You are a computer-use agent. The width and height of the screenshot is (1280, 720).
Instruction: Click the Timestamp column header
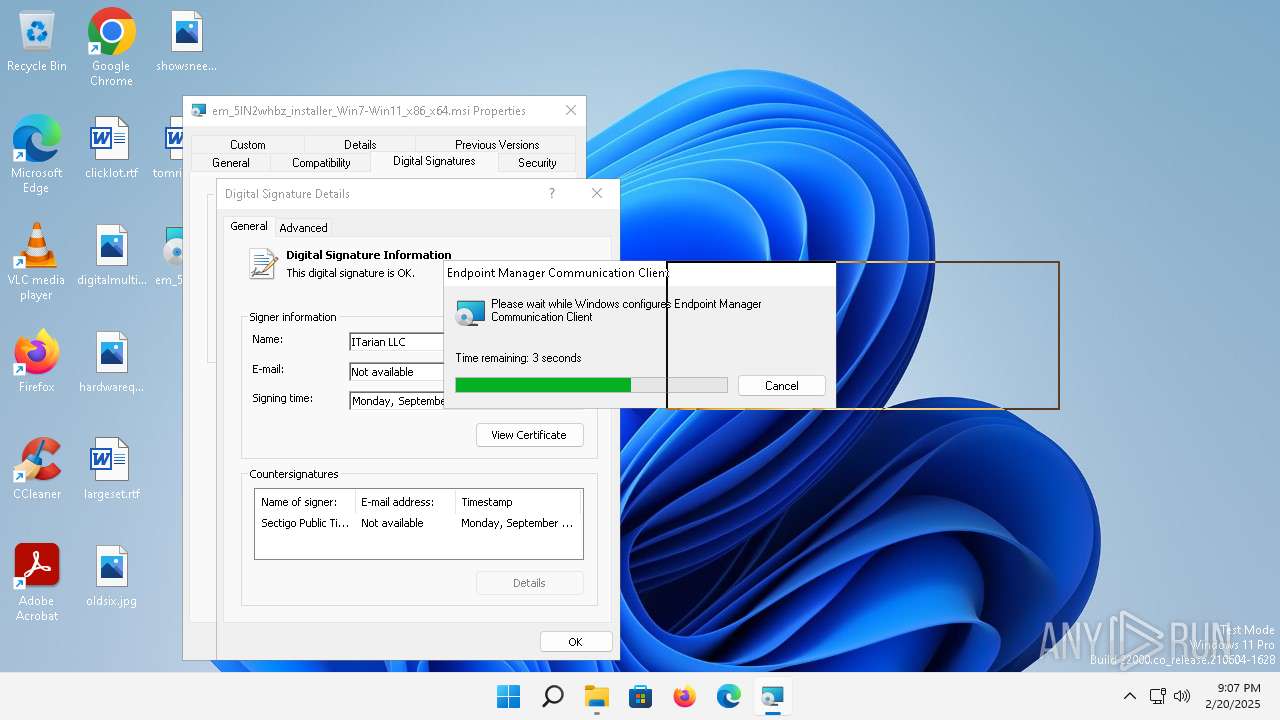(518, 502)
